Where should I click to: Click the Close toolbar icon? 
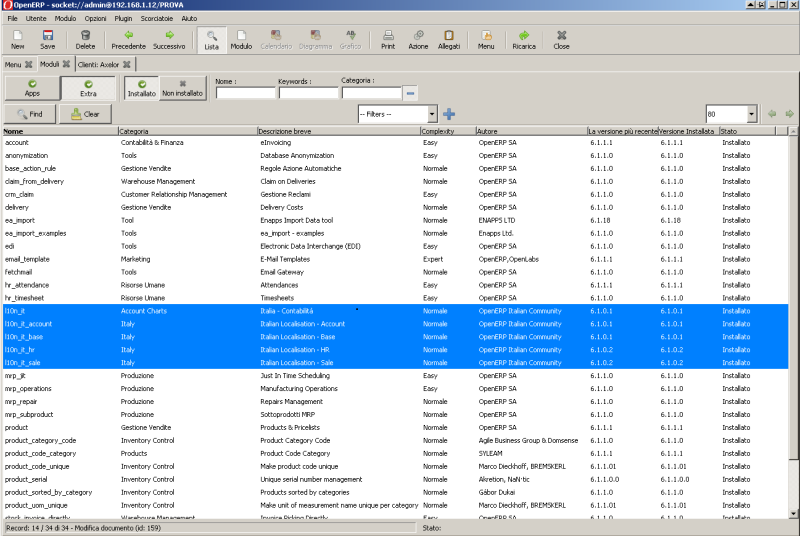[x=561, y=40]
